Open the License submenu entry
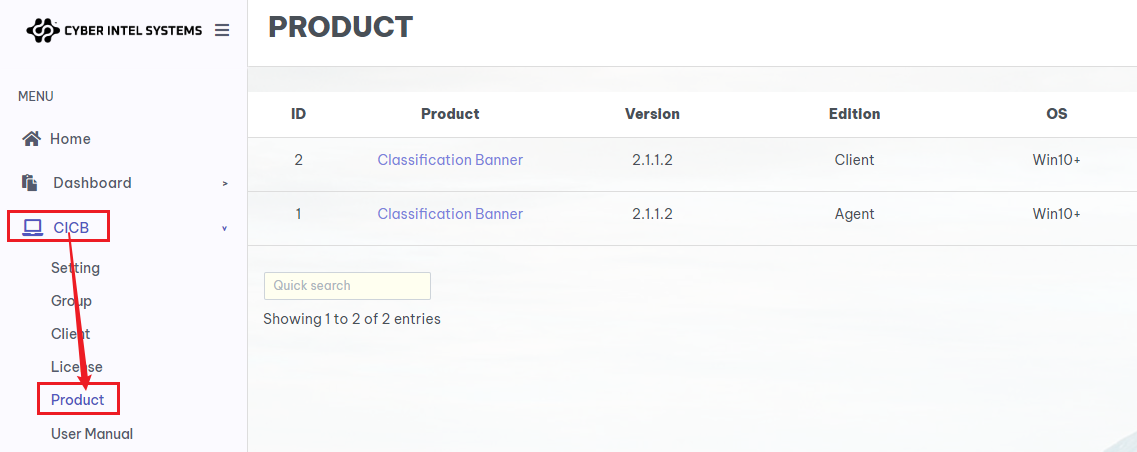Image resolution: width=1137 pixels, height=452 pixels. (77, 366)
